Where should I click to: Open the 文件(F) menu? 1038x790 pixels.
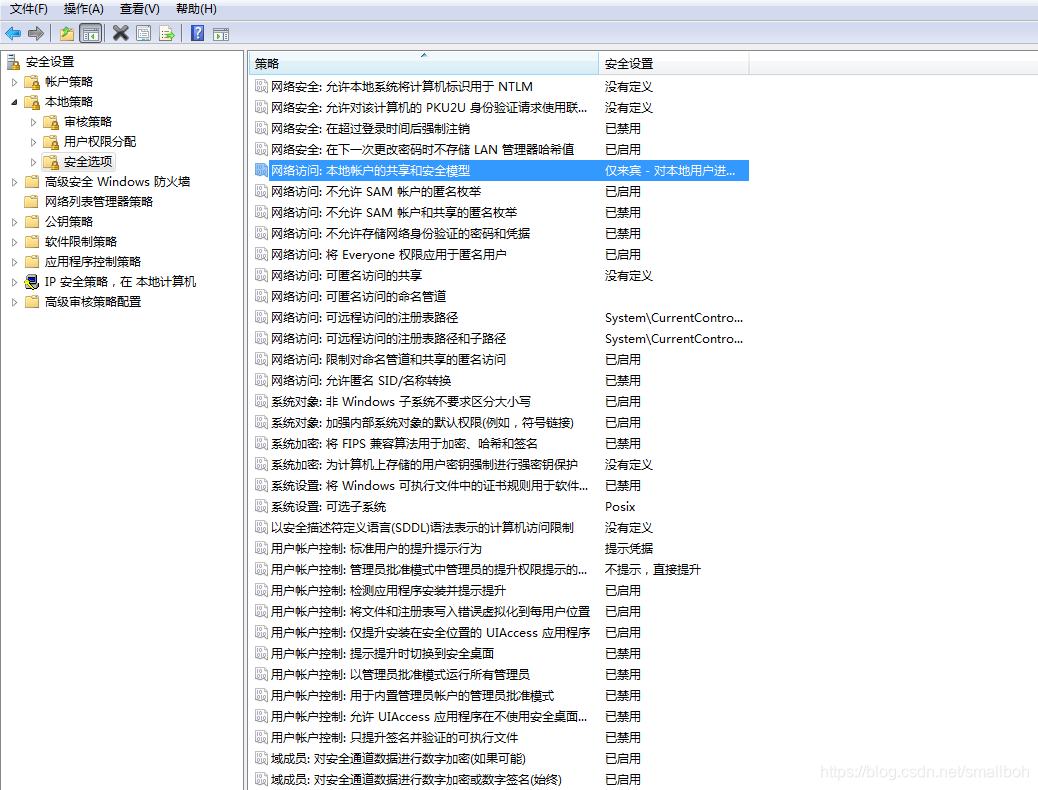pyautogui.click(x=29, y=9)
